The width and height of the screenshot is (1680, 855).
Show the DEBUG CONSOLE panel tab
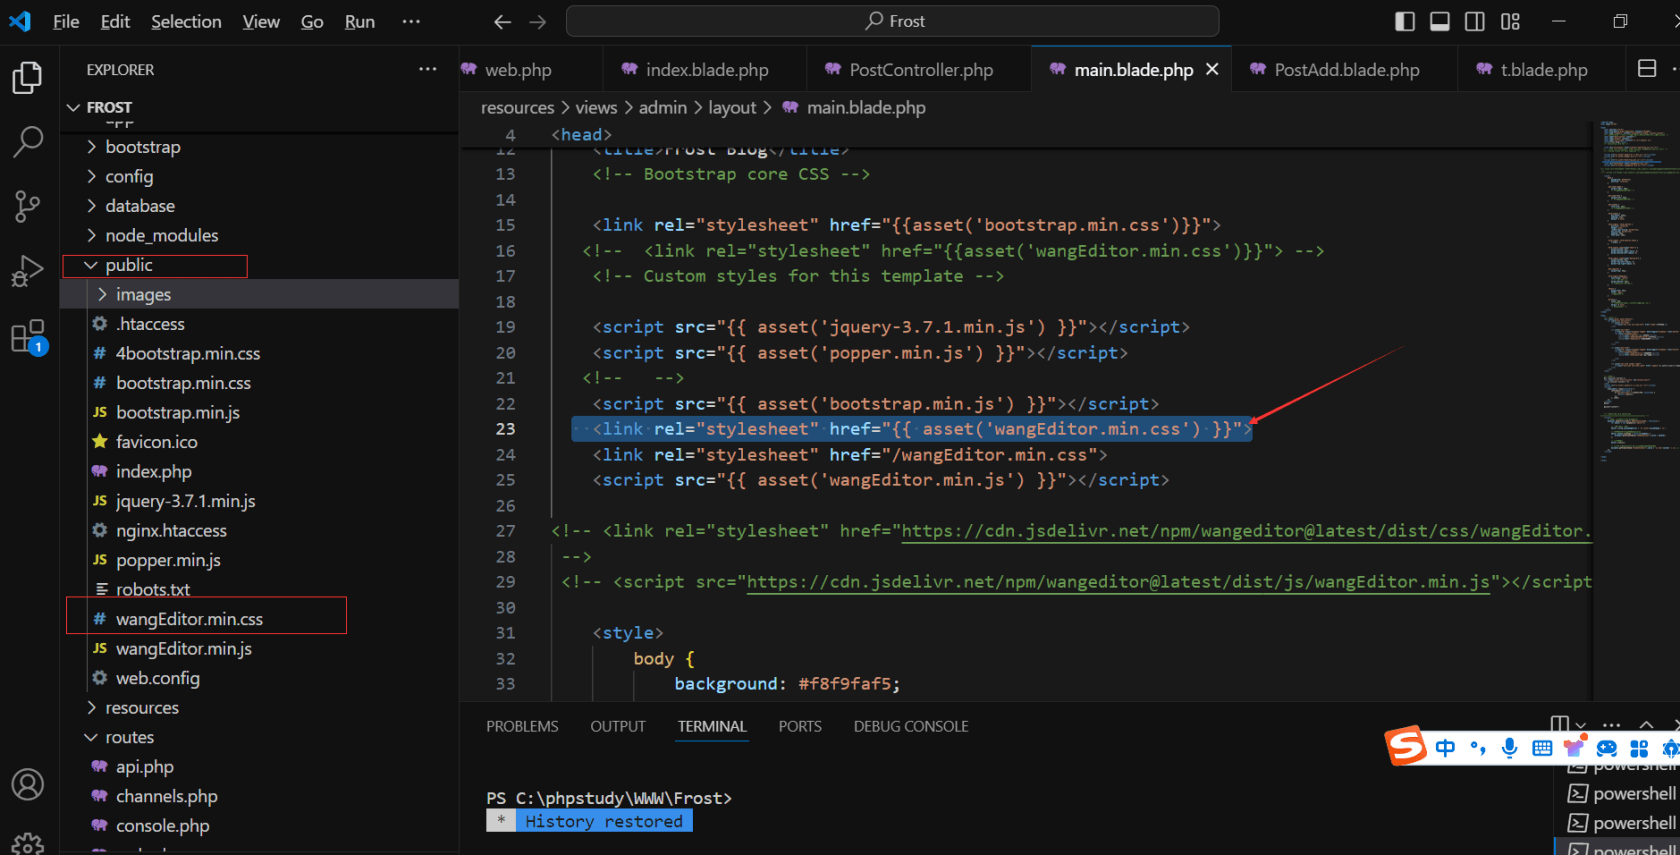pyautogui.click(x=911, y=726)
